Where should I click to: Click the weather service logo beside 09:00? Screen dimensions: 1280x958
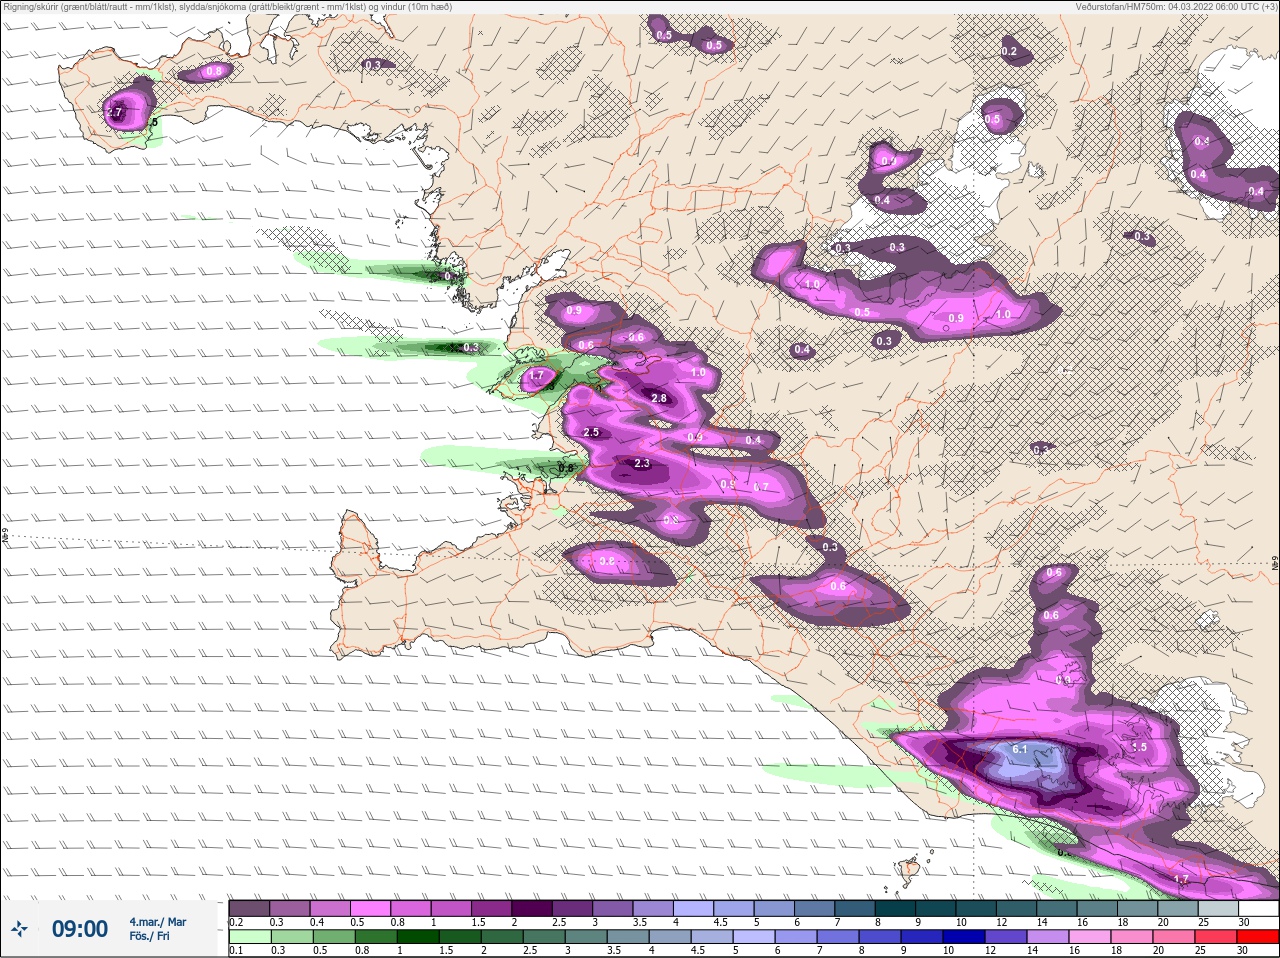coord(19,929)
